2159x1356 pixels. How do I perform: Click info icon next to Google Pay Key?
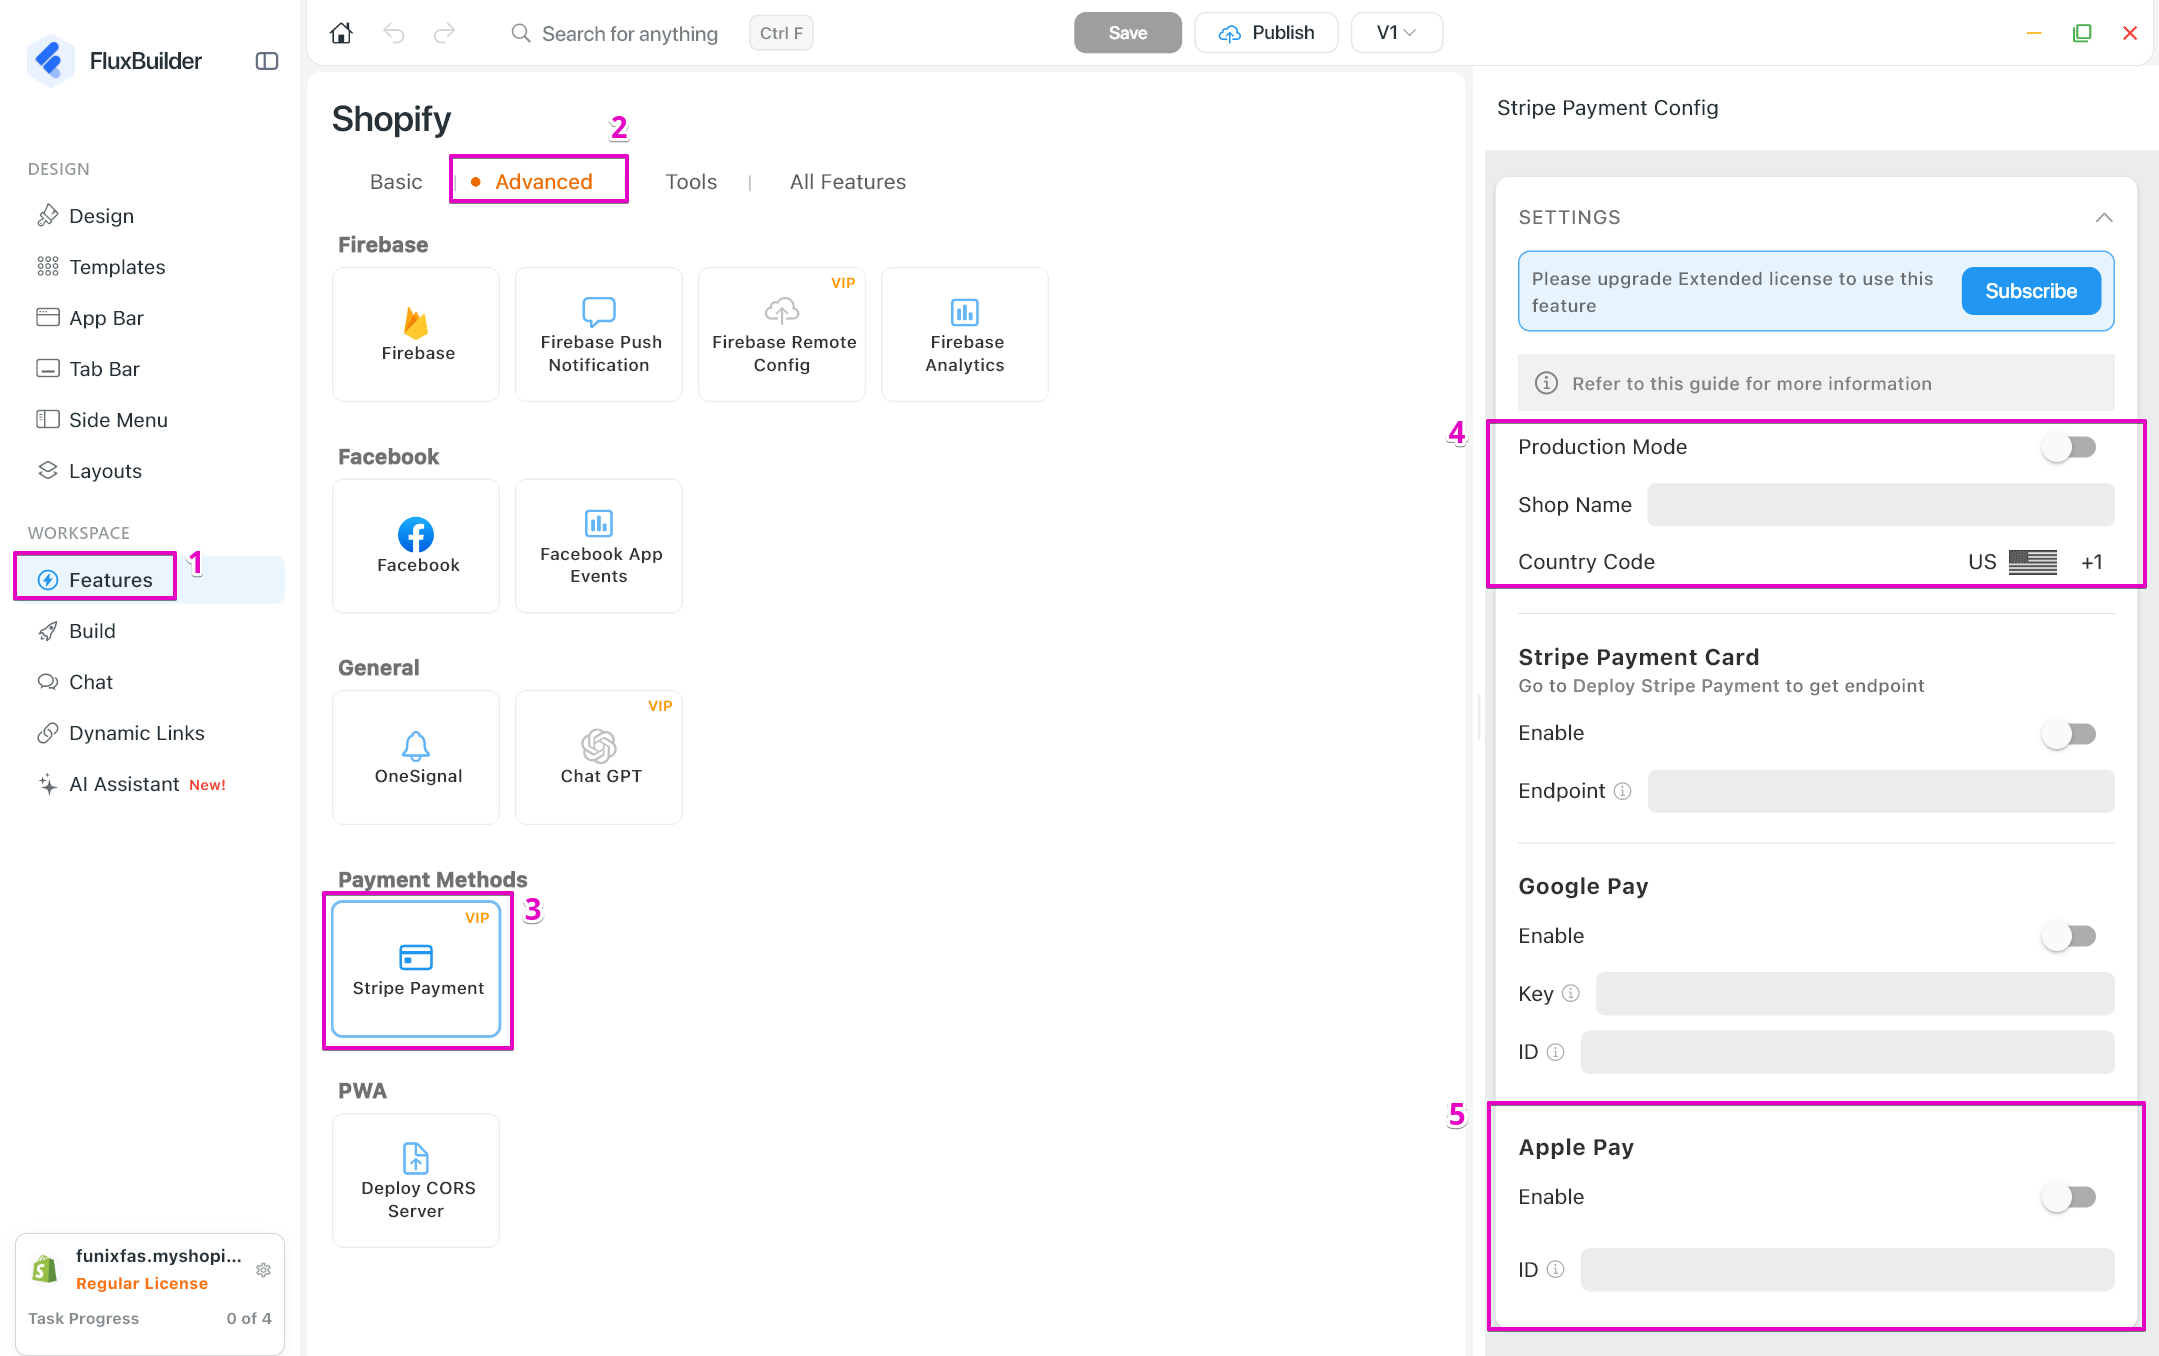click(1571, 993)
